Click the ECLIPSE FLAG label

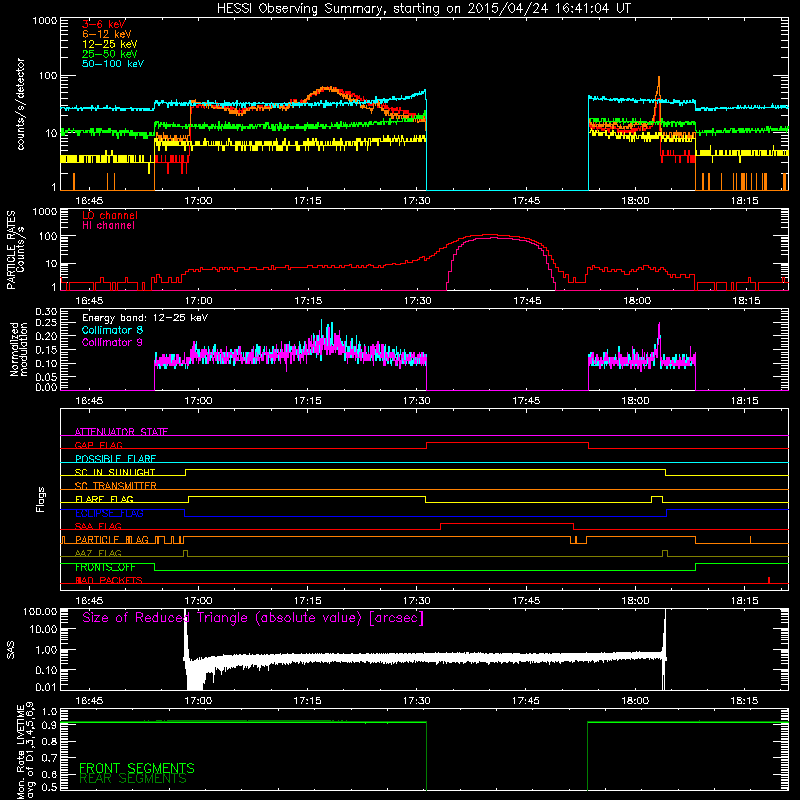pos(109,513)
